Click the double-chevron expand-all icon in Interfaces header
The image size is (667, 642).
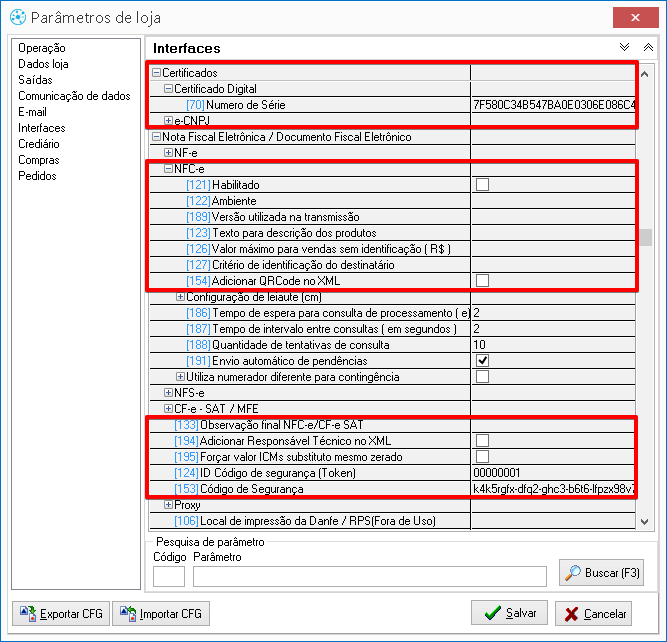pyautogui.click(x=625, y=47)
